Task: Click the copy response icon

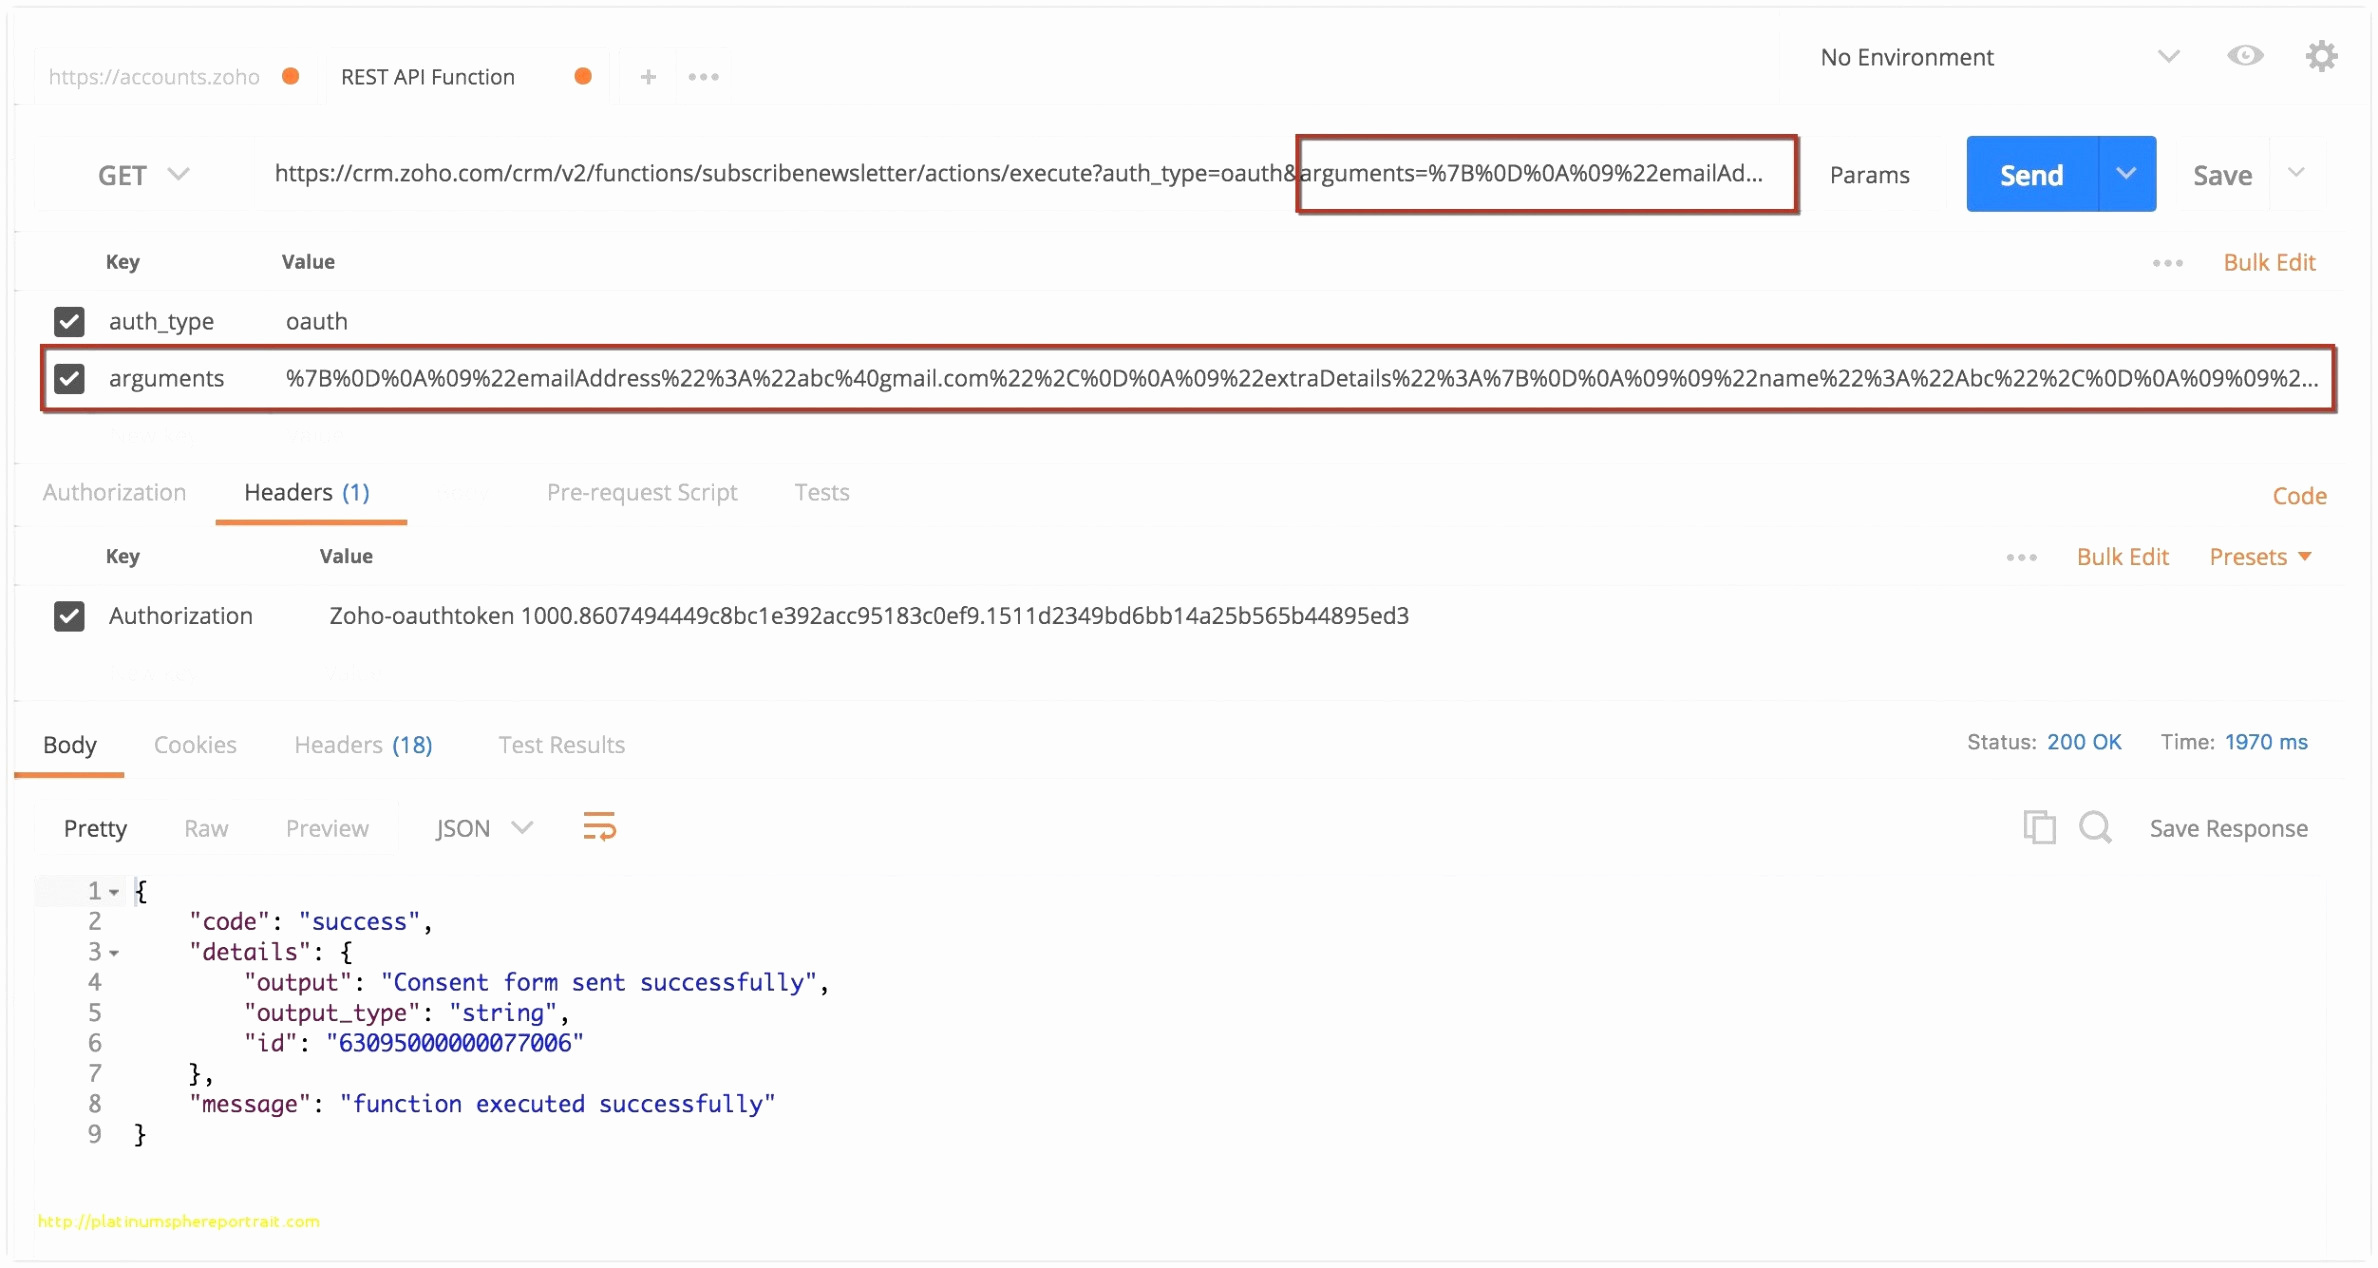Action: [2040, 829]
